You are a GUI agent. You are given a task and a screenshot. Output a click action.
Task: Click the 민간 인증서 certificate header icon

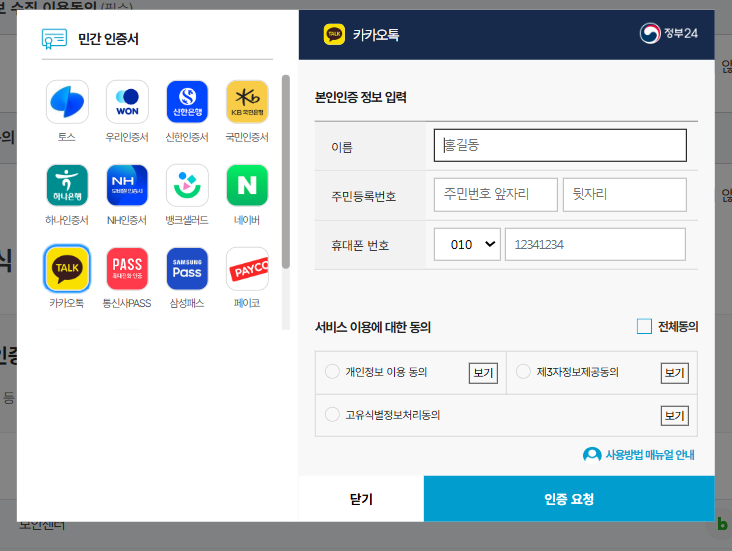[x=54, y=39]
